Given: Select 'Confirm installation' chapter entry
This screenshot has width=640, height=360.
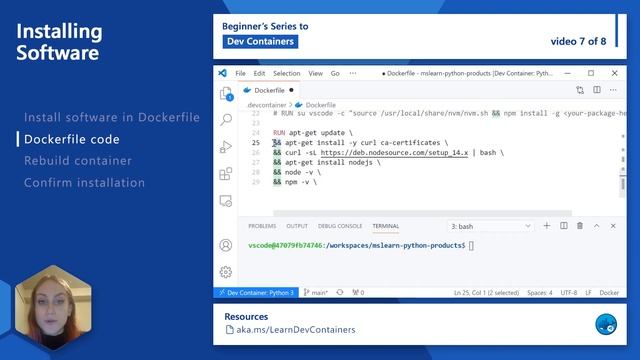Looking at the screenshot, I should pyautogui.click(x=84, y=182).
